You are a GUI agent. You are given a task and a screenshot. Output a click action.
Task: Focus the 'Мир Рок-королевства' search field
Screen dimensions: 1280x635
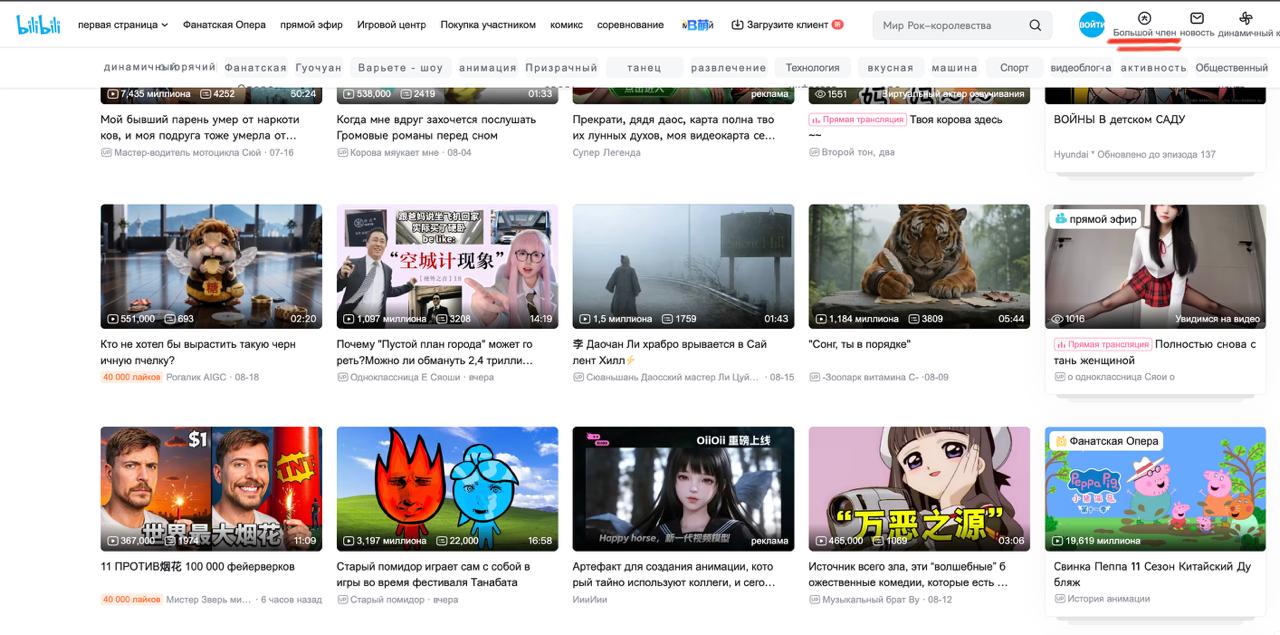950,25
